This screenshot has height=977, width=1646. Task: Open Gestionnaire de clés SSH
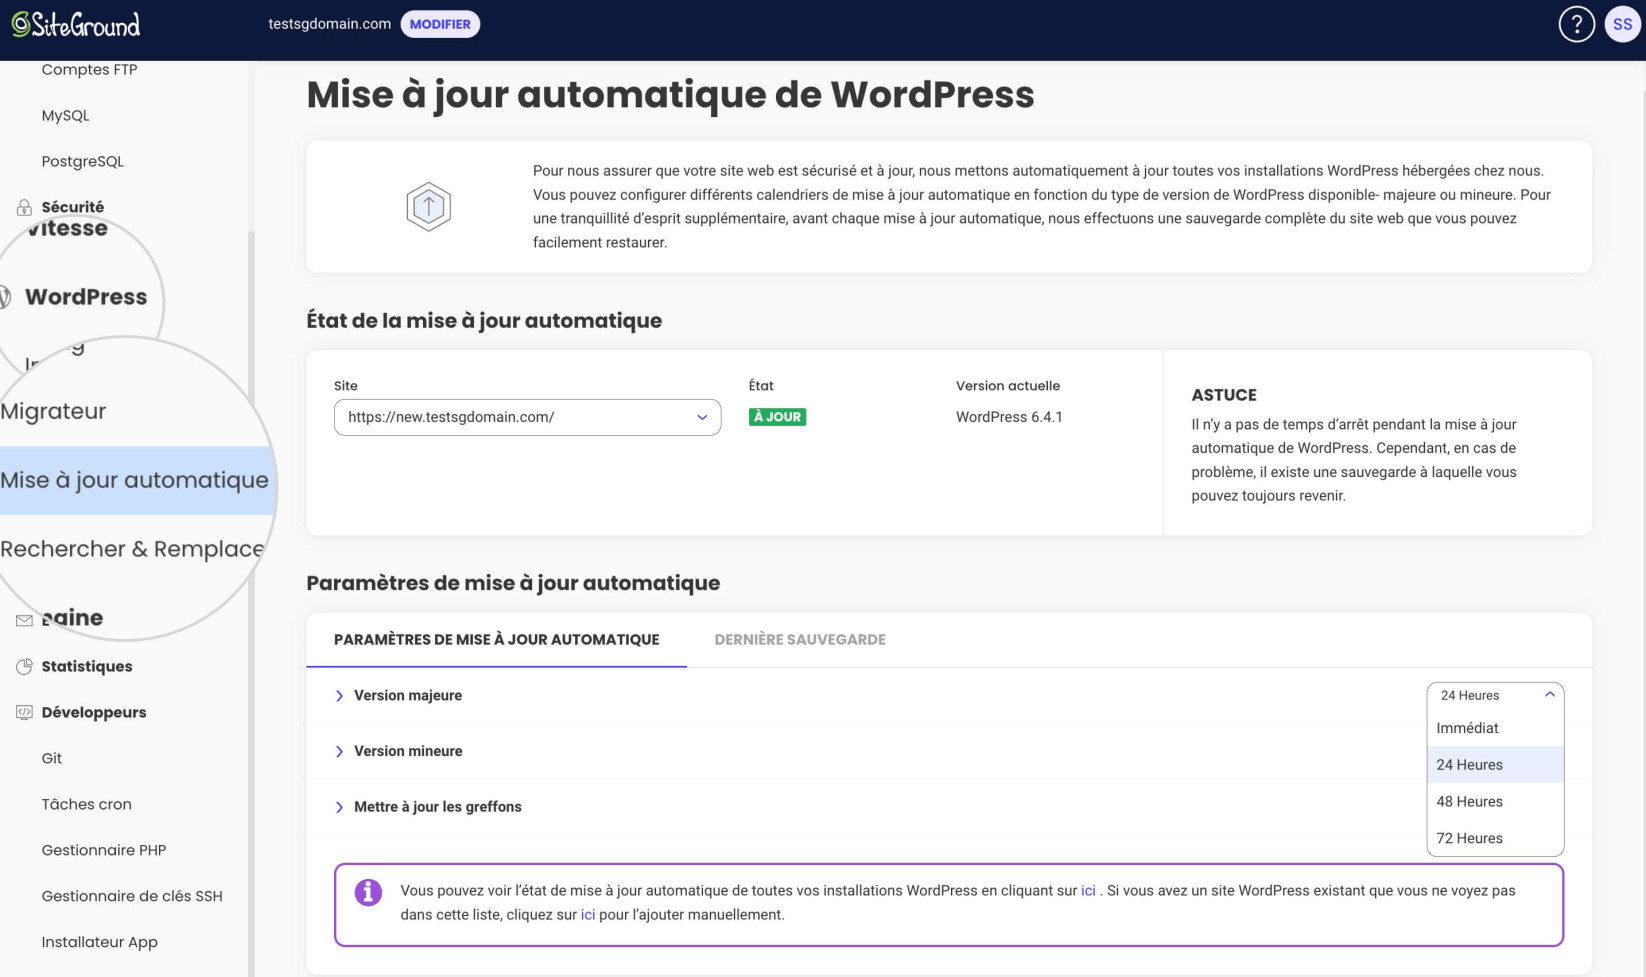coord(132,896)
